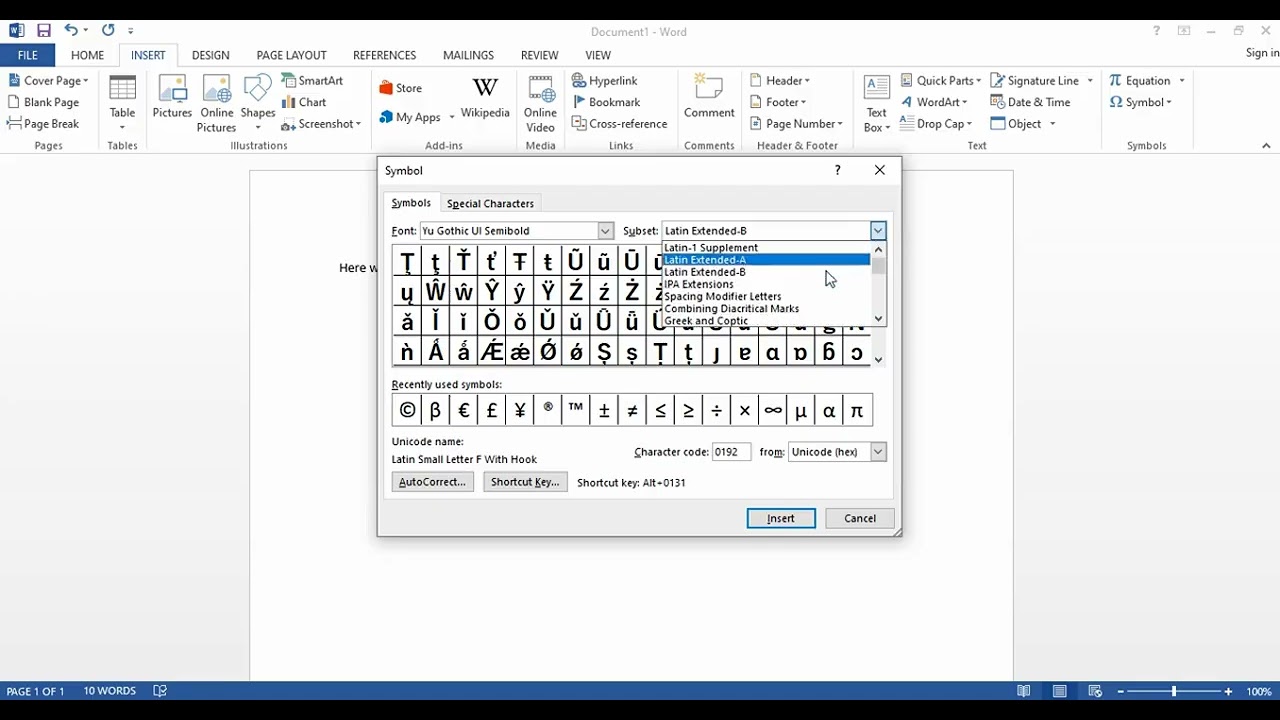Pick the pi symbol in recently used
This screenshot has height=720, width=1280.
tap(857, 410)
